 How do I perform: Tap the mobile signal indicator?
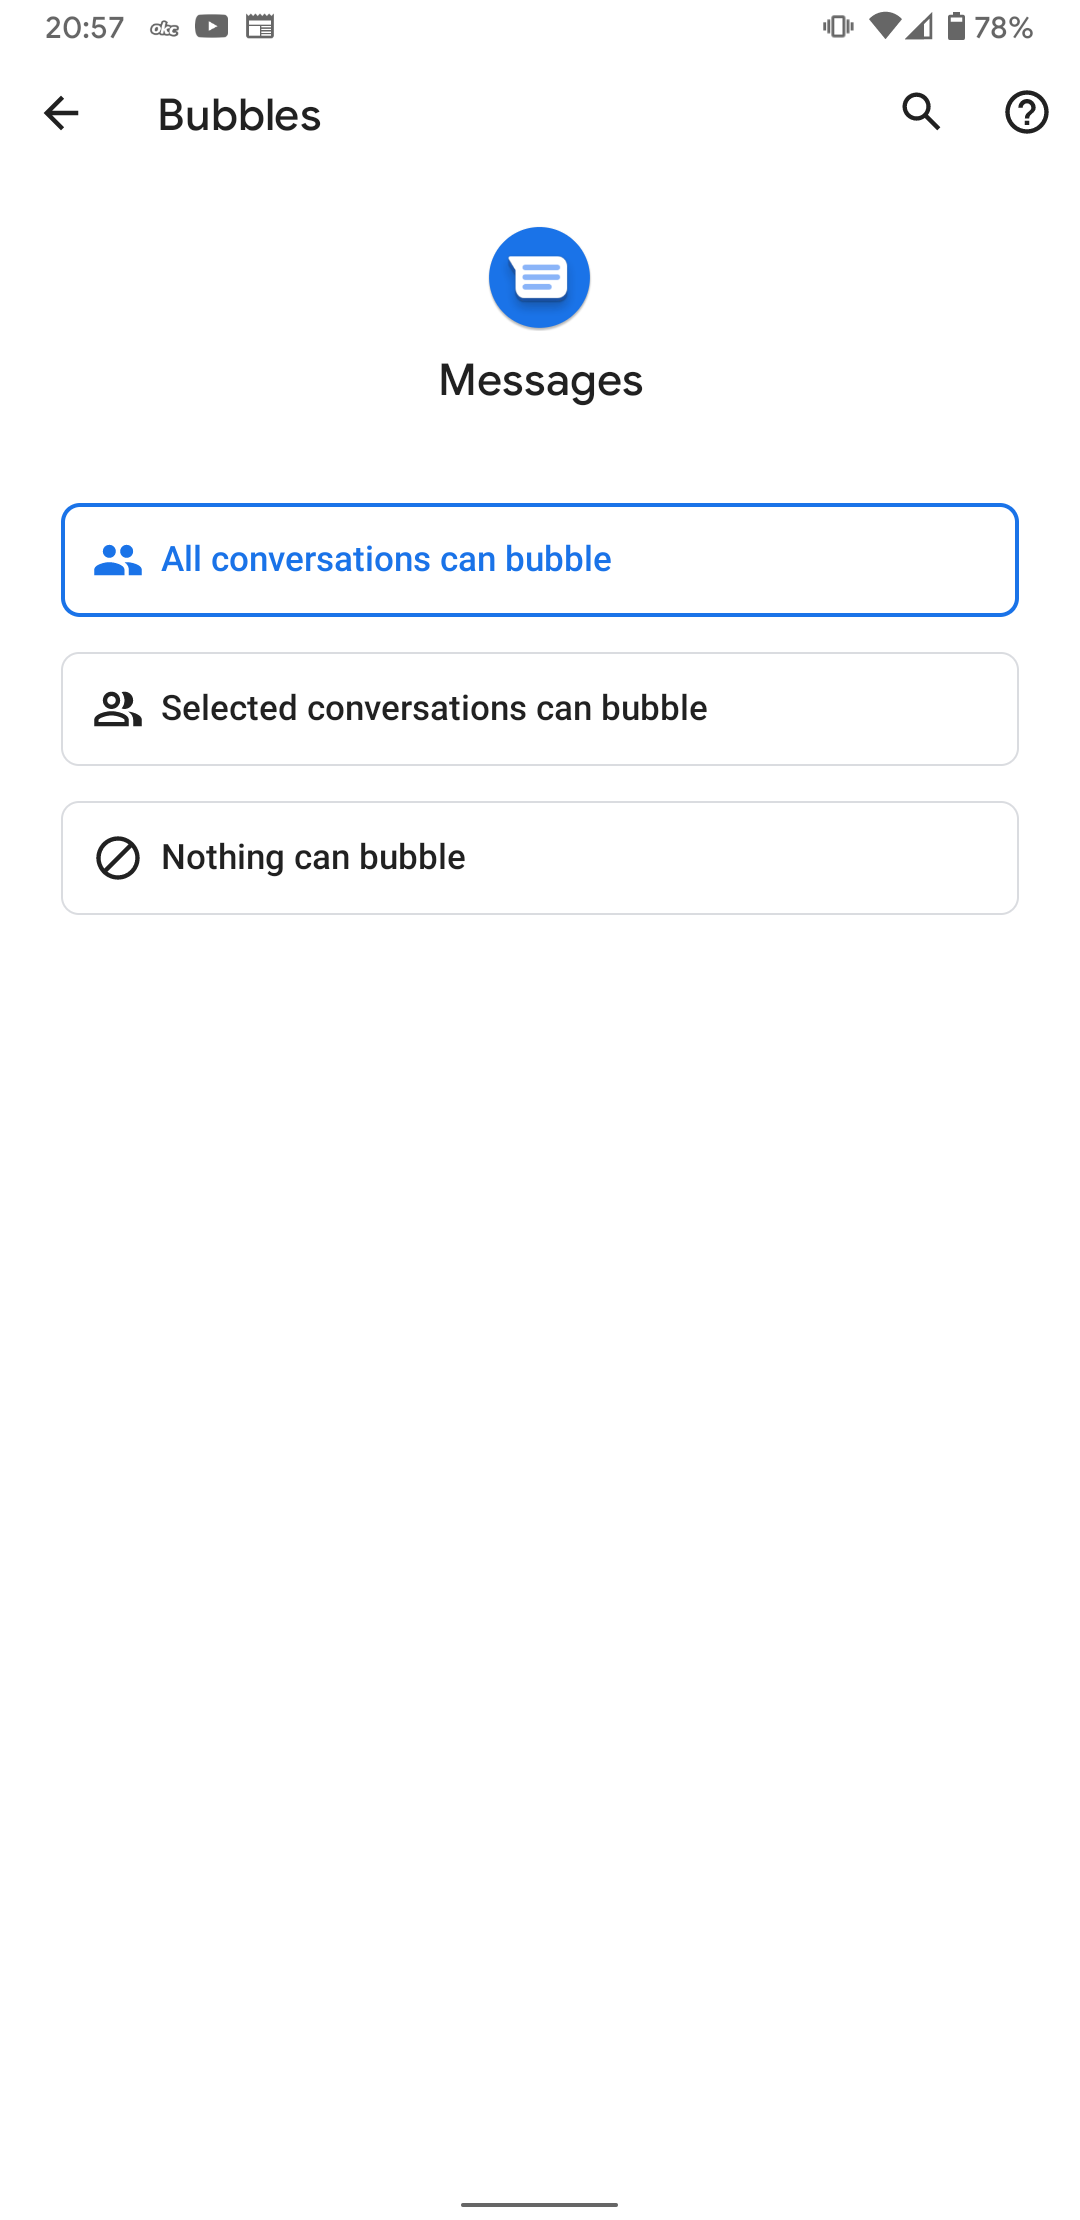(x=918, y=27)
